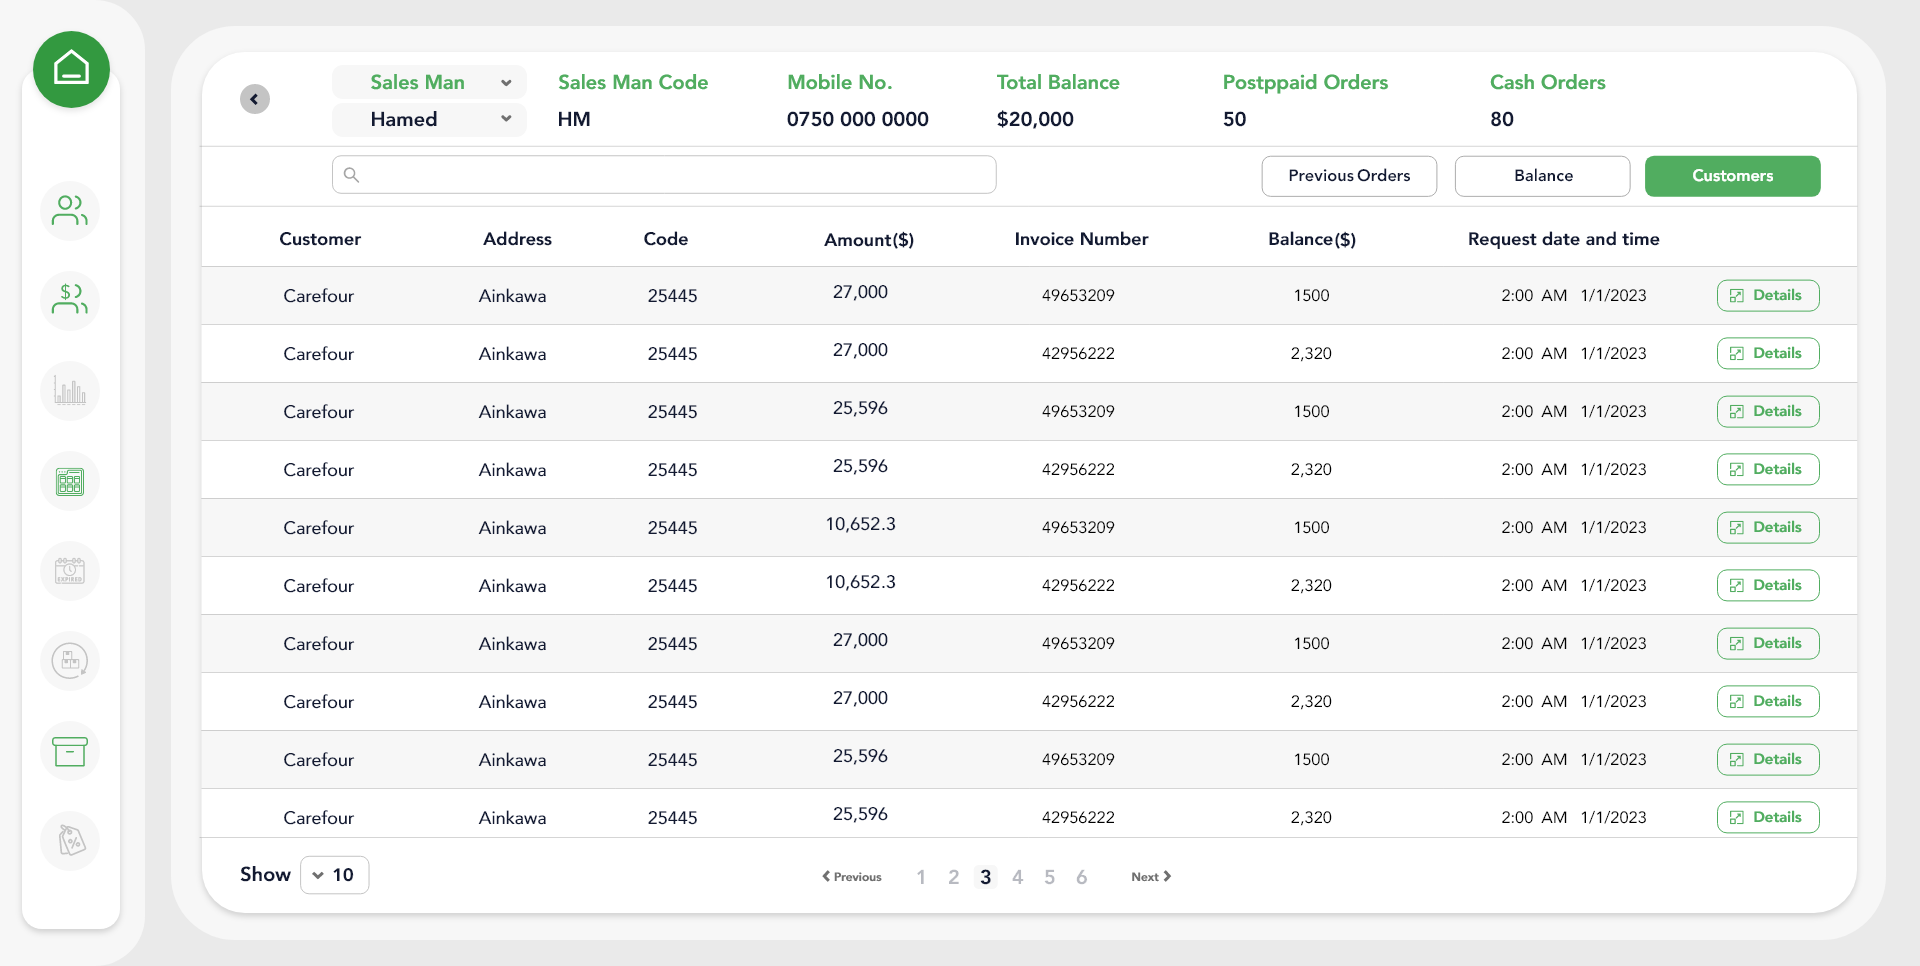Click the Code column header
Screen dimensions: 1920x966
(666, 239)
